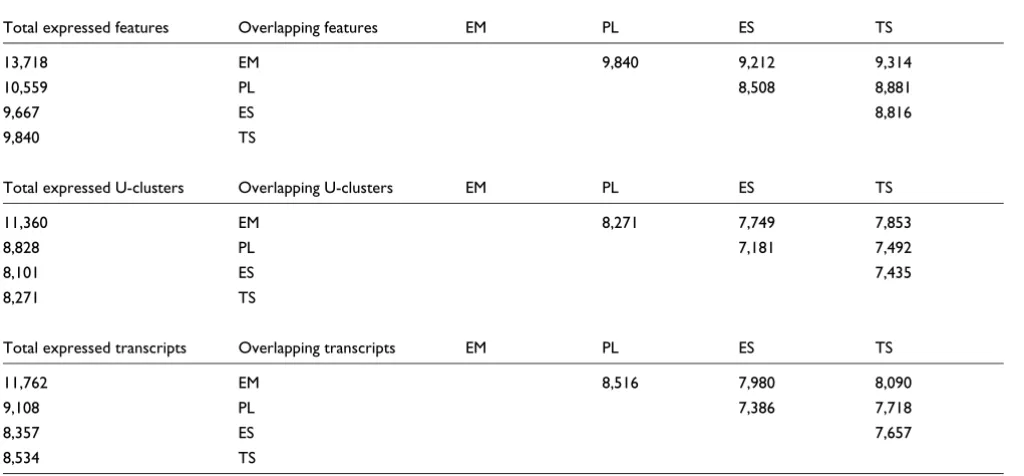Image resolution: width=1024 pixels, height=476 pixels.
Task: Click the 8,516 EM-PL transcripts cell
Action: [x=620, y=383]
